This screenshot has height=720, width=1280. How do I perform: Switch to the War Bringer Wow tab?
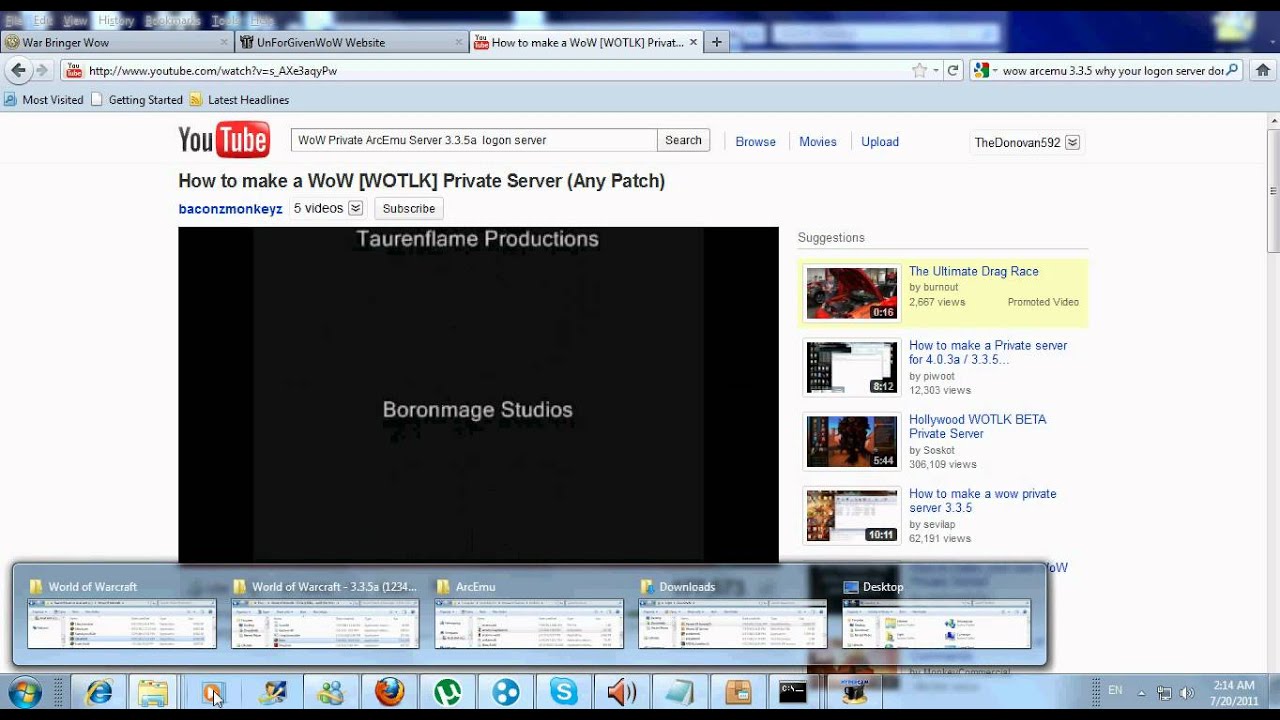coord(118,42)
